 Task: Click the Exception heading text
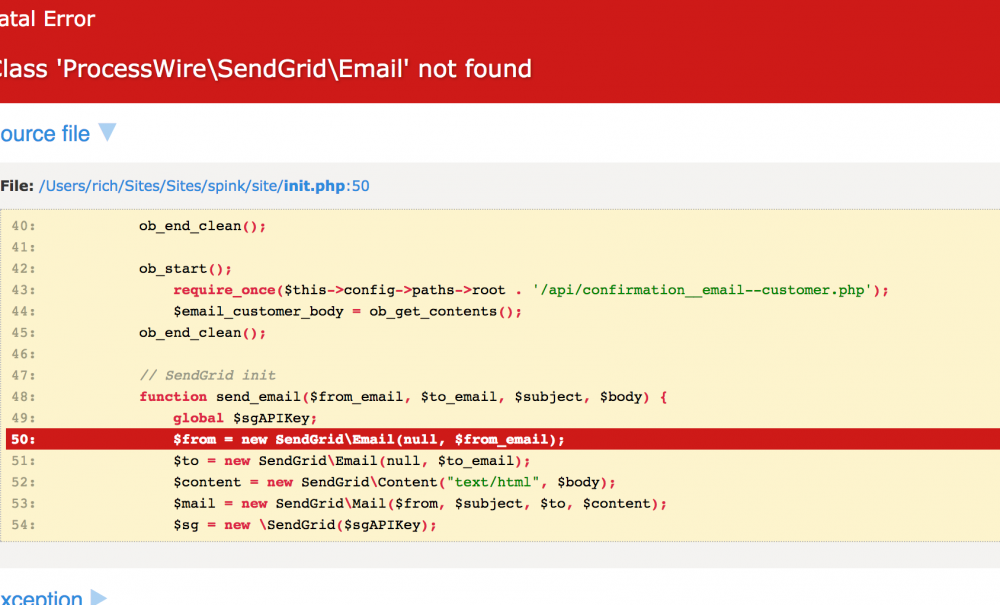point(41,598)
